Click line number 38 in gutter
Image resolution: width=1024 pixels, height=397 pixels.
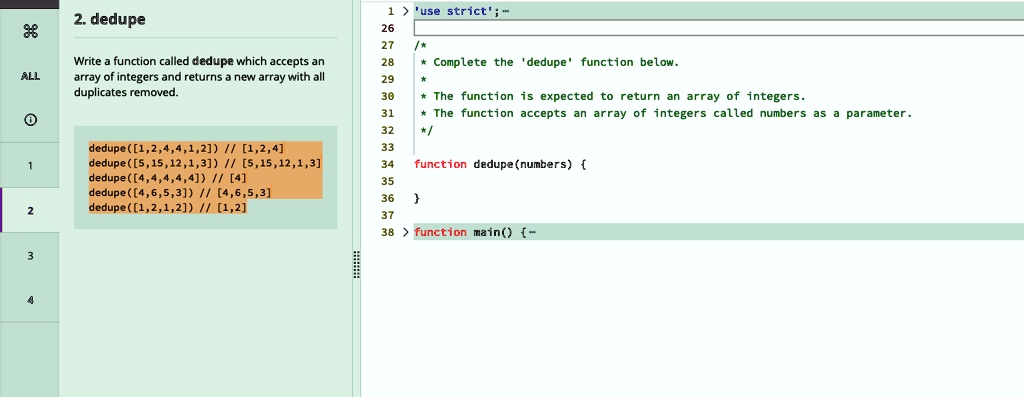click(x=387, y=232)
